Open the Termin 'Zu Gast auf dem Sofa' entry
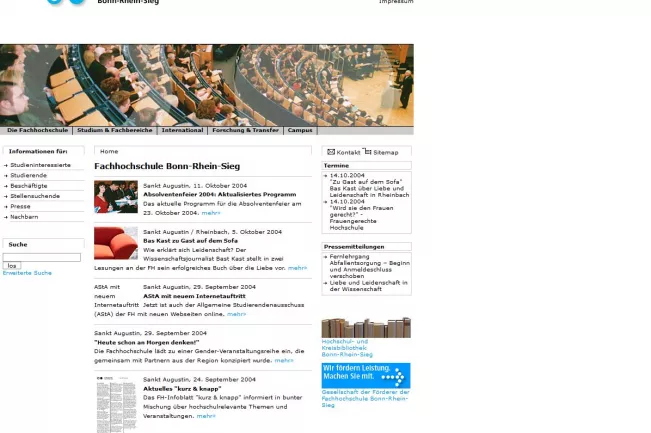This screenshot has height=433, width=651. click(x=369, y=185)
